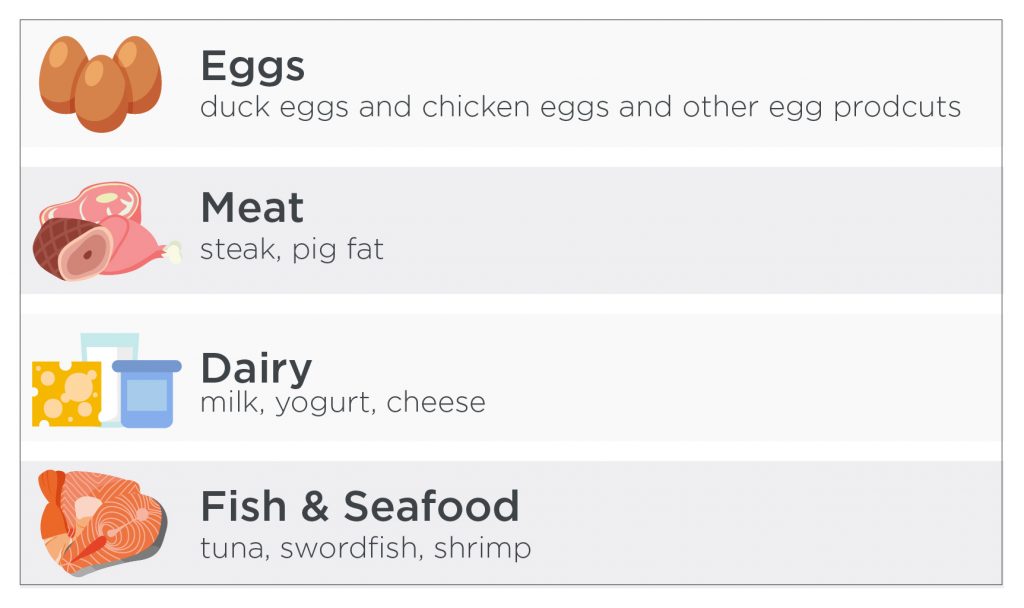The image size is (1024, 608).
Task: Click the three brown eggs icon
Action: pos(100,84)
